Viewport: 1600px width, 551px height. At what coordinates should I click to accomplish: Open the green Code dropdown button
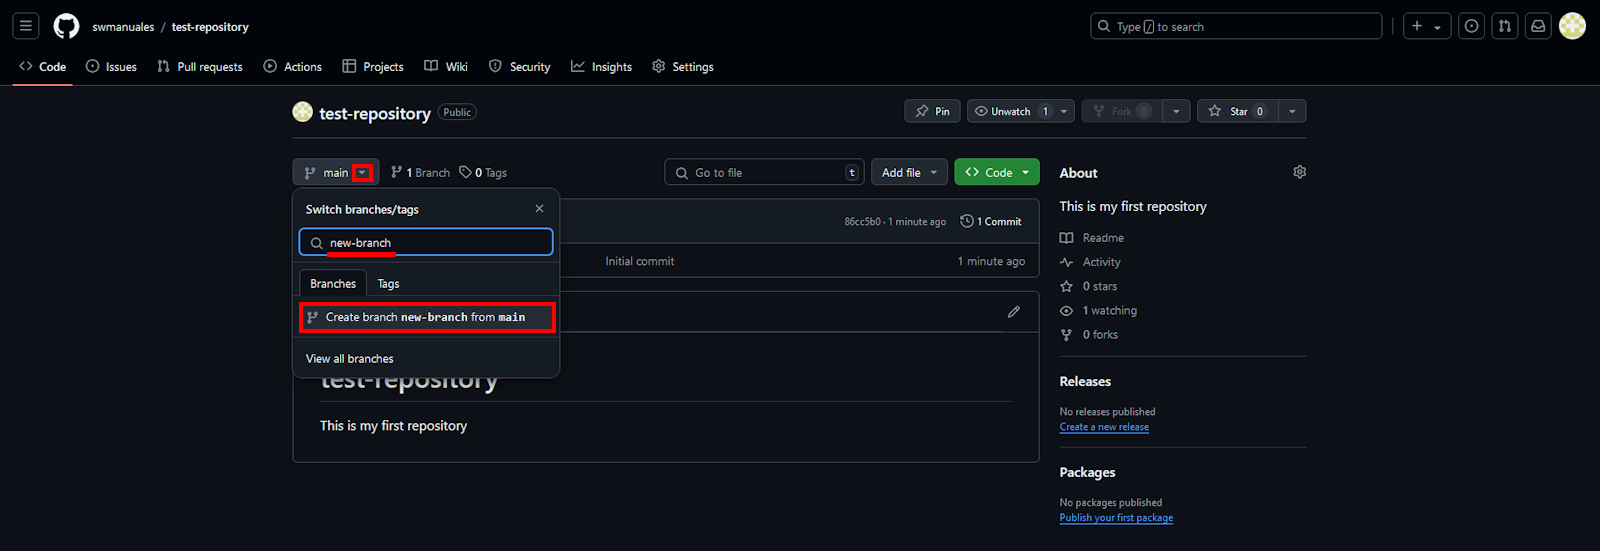click(x=997, y=172)
